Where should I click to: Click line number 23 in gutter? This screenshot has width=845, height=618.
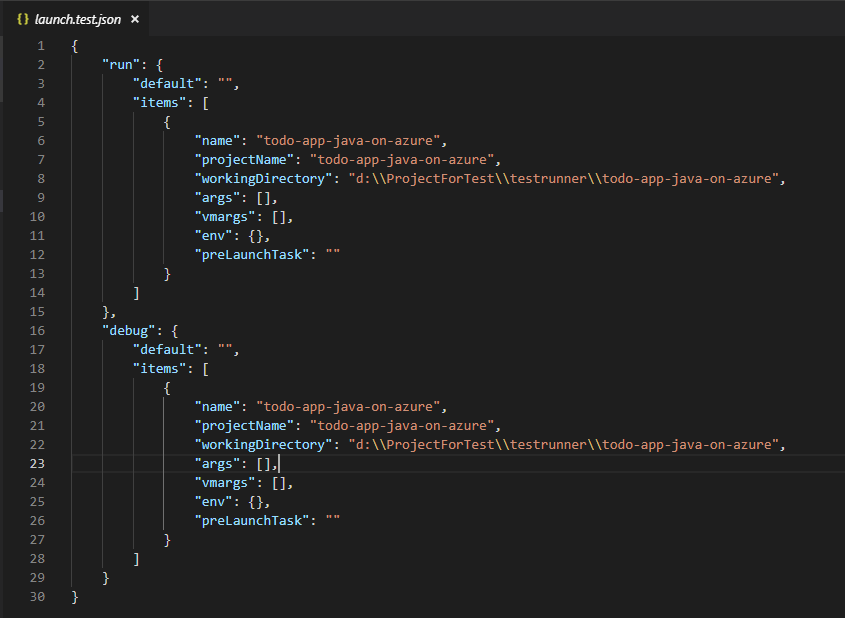coord(37,464)
